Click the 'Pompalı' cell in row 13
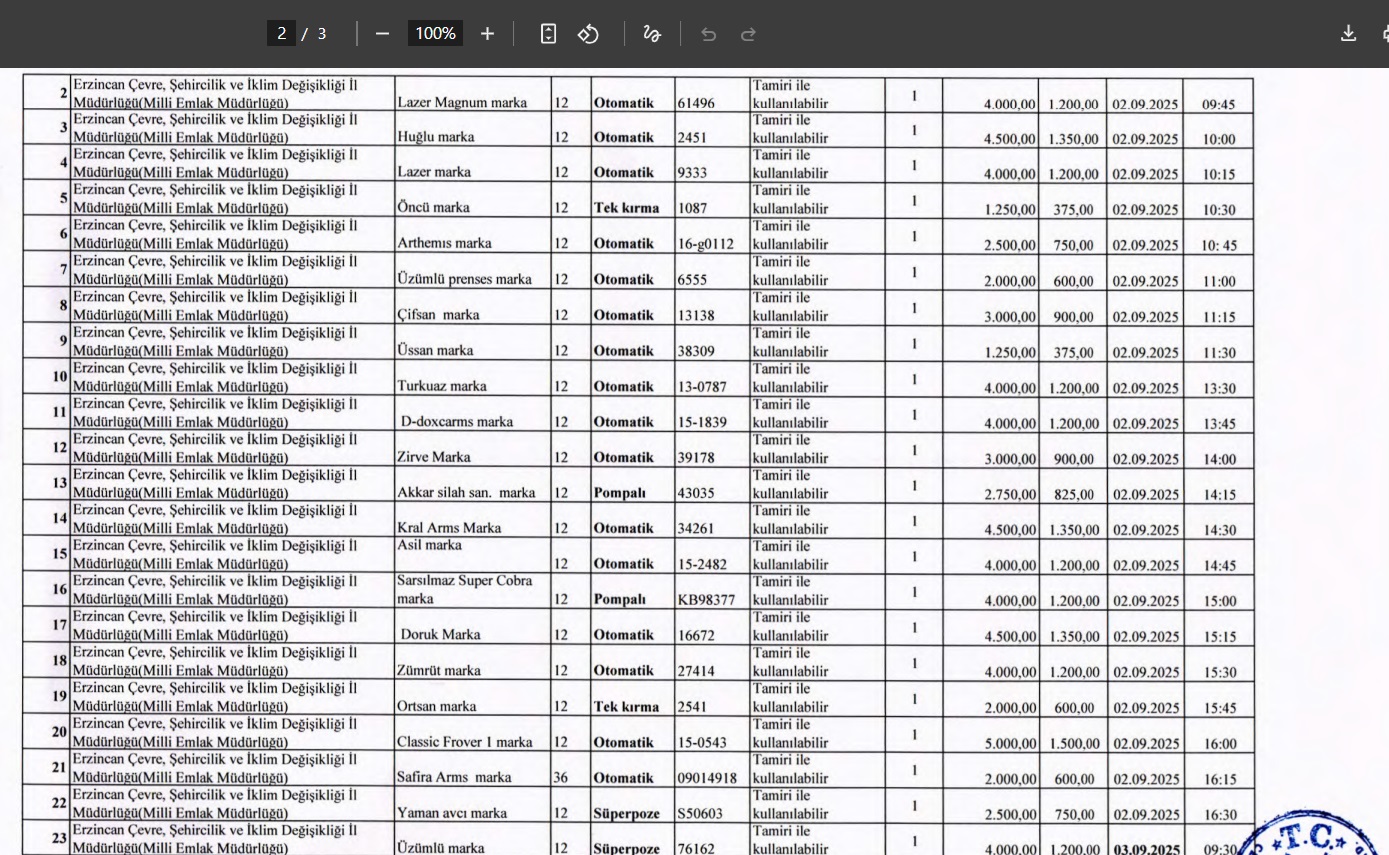The width and height of the screenshot is (1389, 855). click(x=619, y=493)
